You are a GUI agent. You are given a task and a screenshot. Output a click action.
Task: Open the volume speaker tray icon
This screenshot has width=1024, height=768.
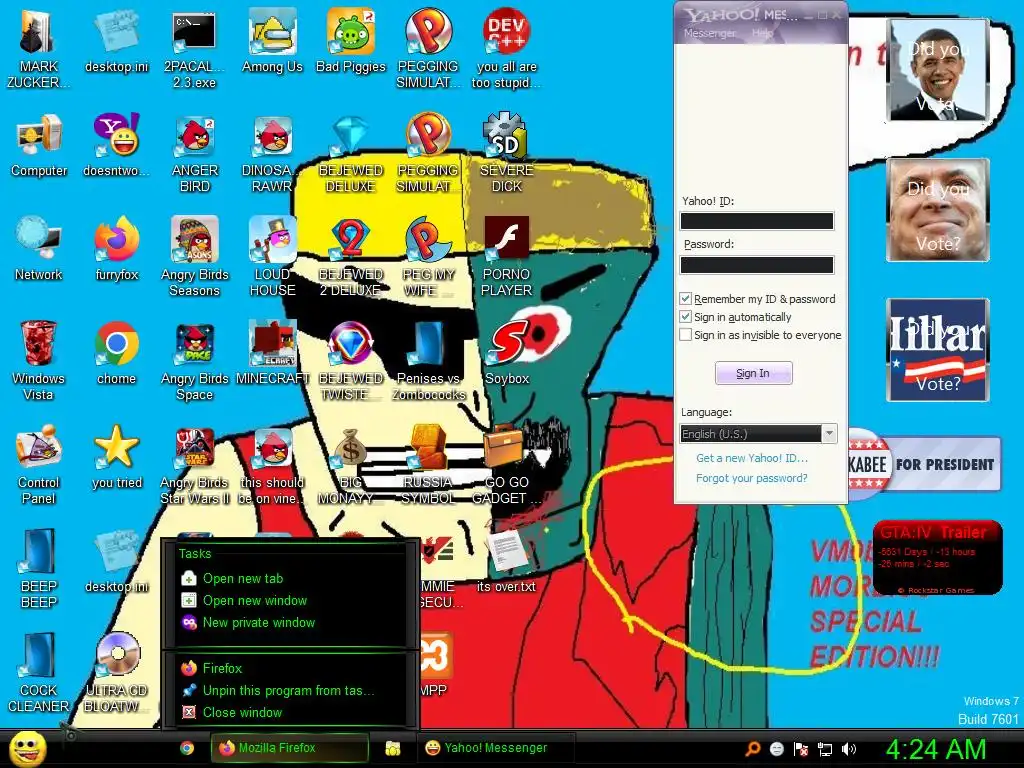[849, 749]
